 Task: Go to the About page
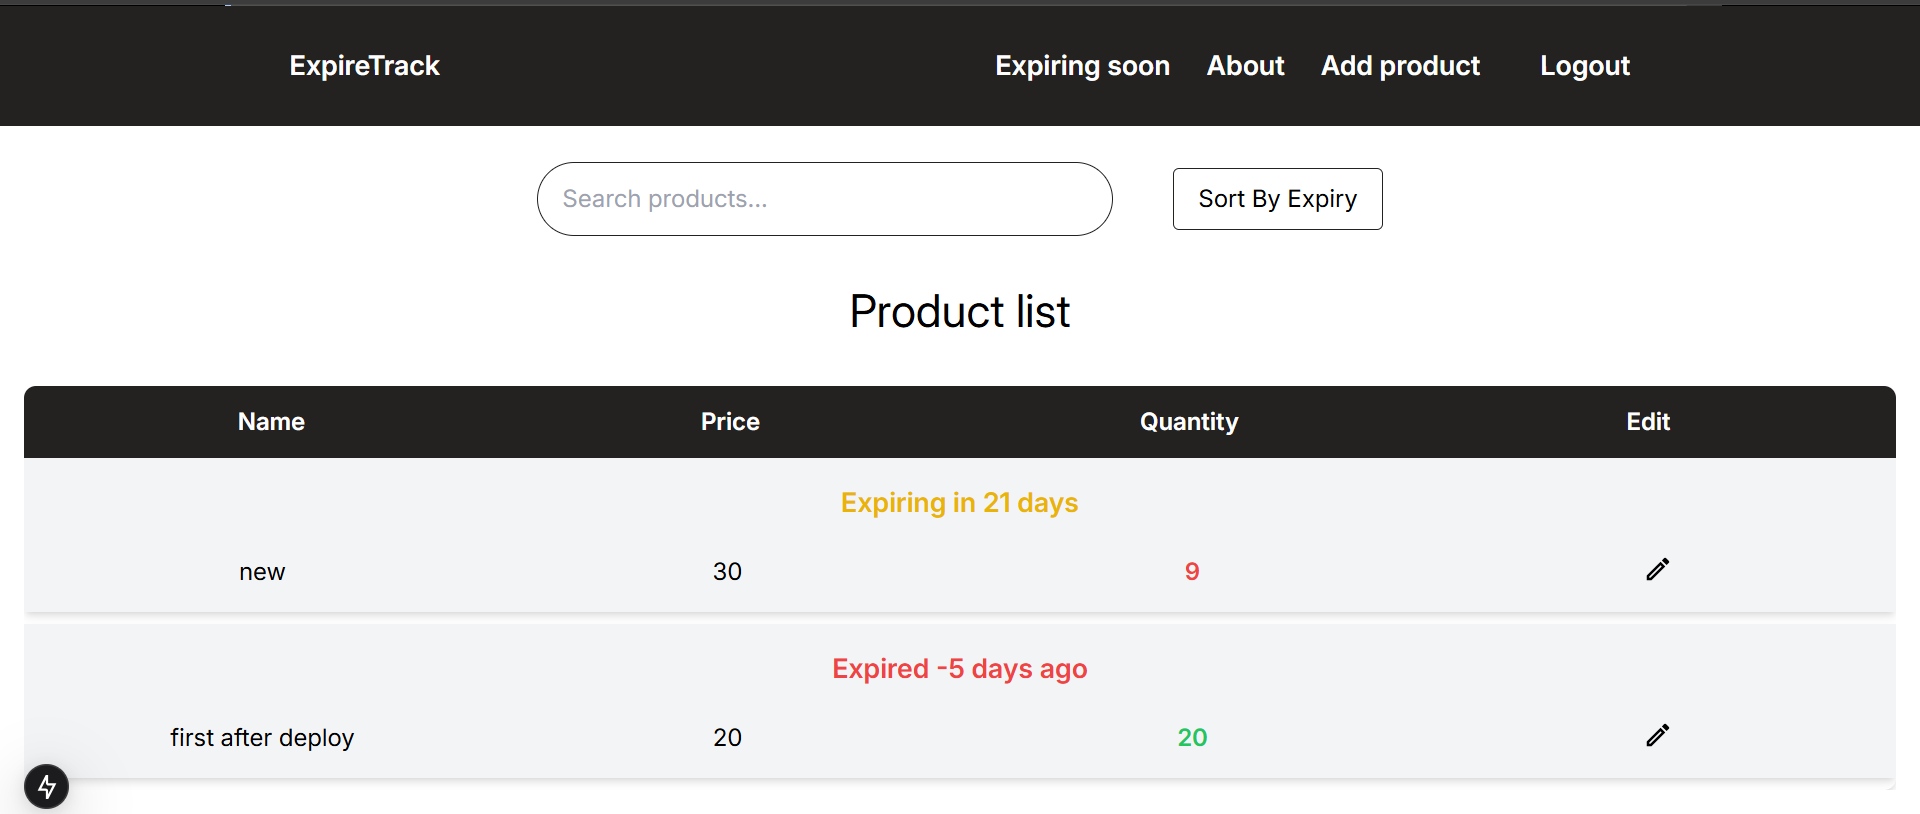tap(1245, 66)
